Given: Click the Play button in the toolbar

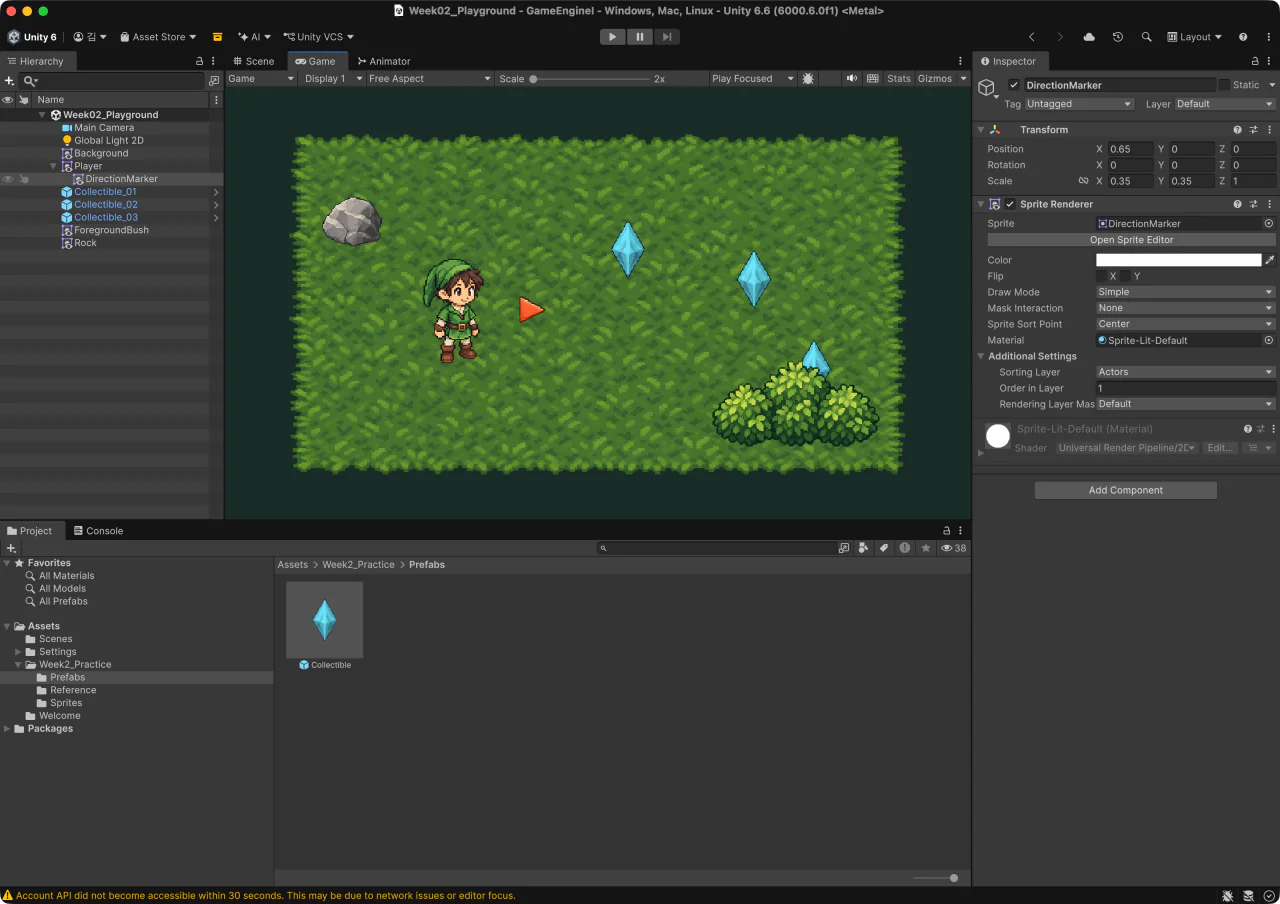Looking at the screenshot, I should coord(612,37).
